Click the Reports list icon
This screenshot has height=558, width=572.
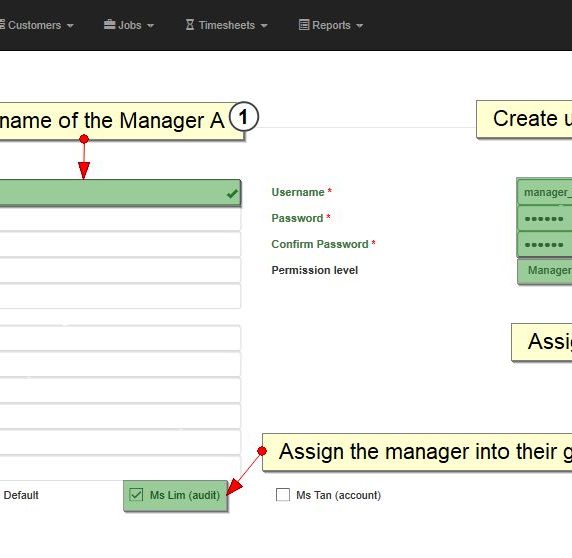click(x=304, y=25)
